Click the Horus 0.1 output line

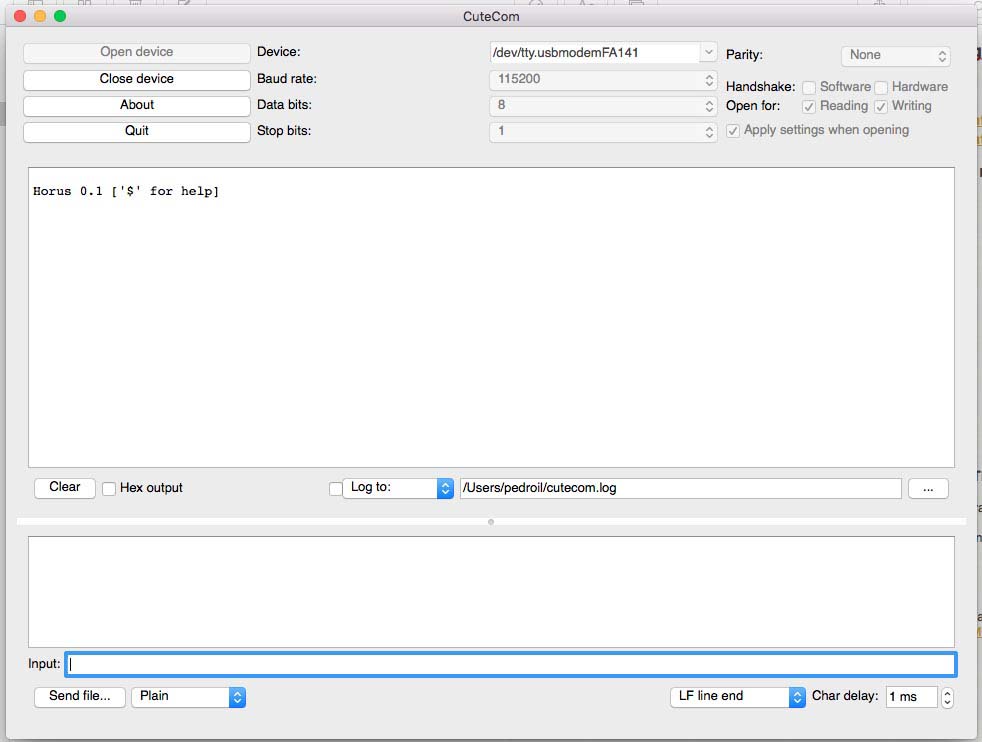[x=126, y=192]
